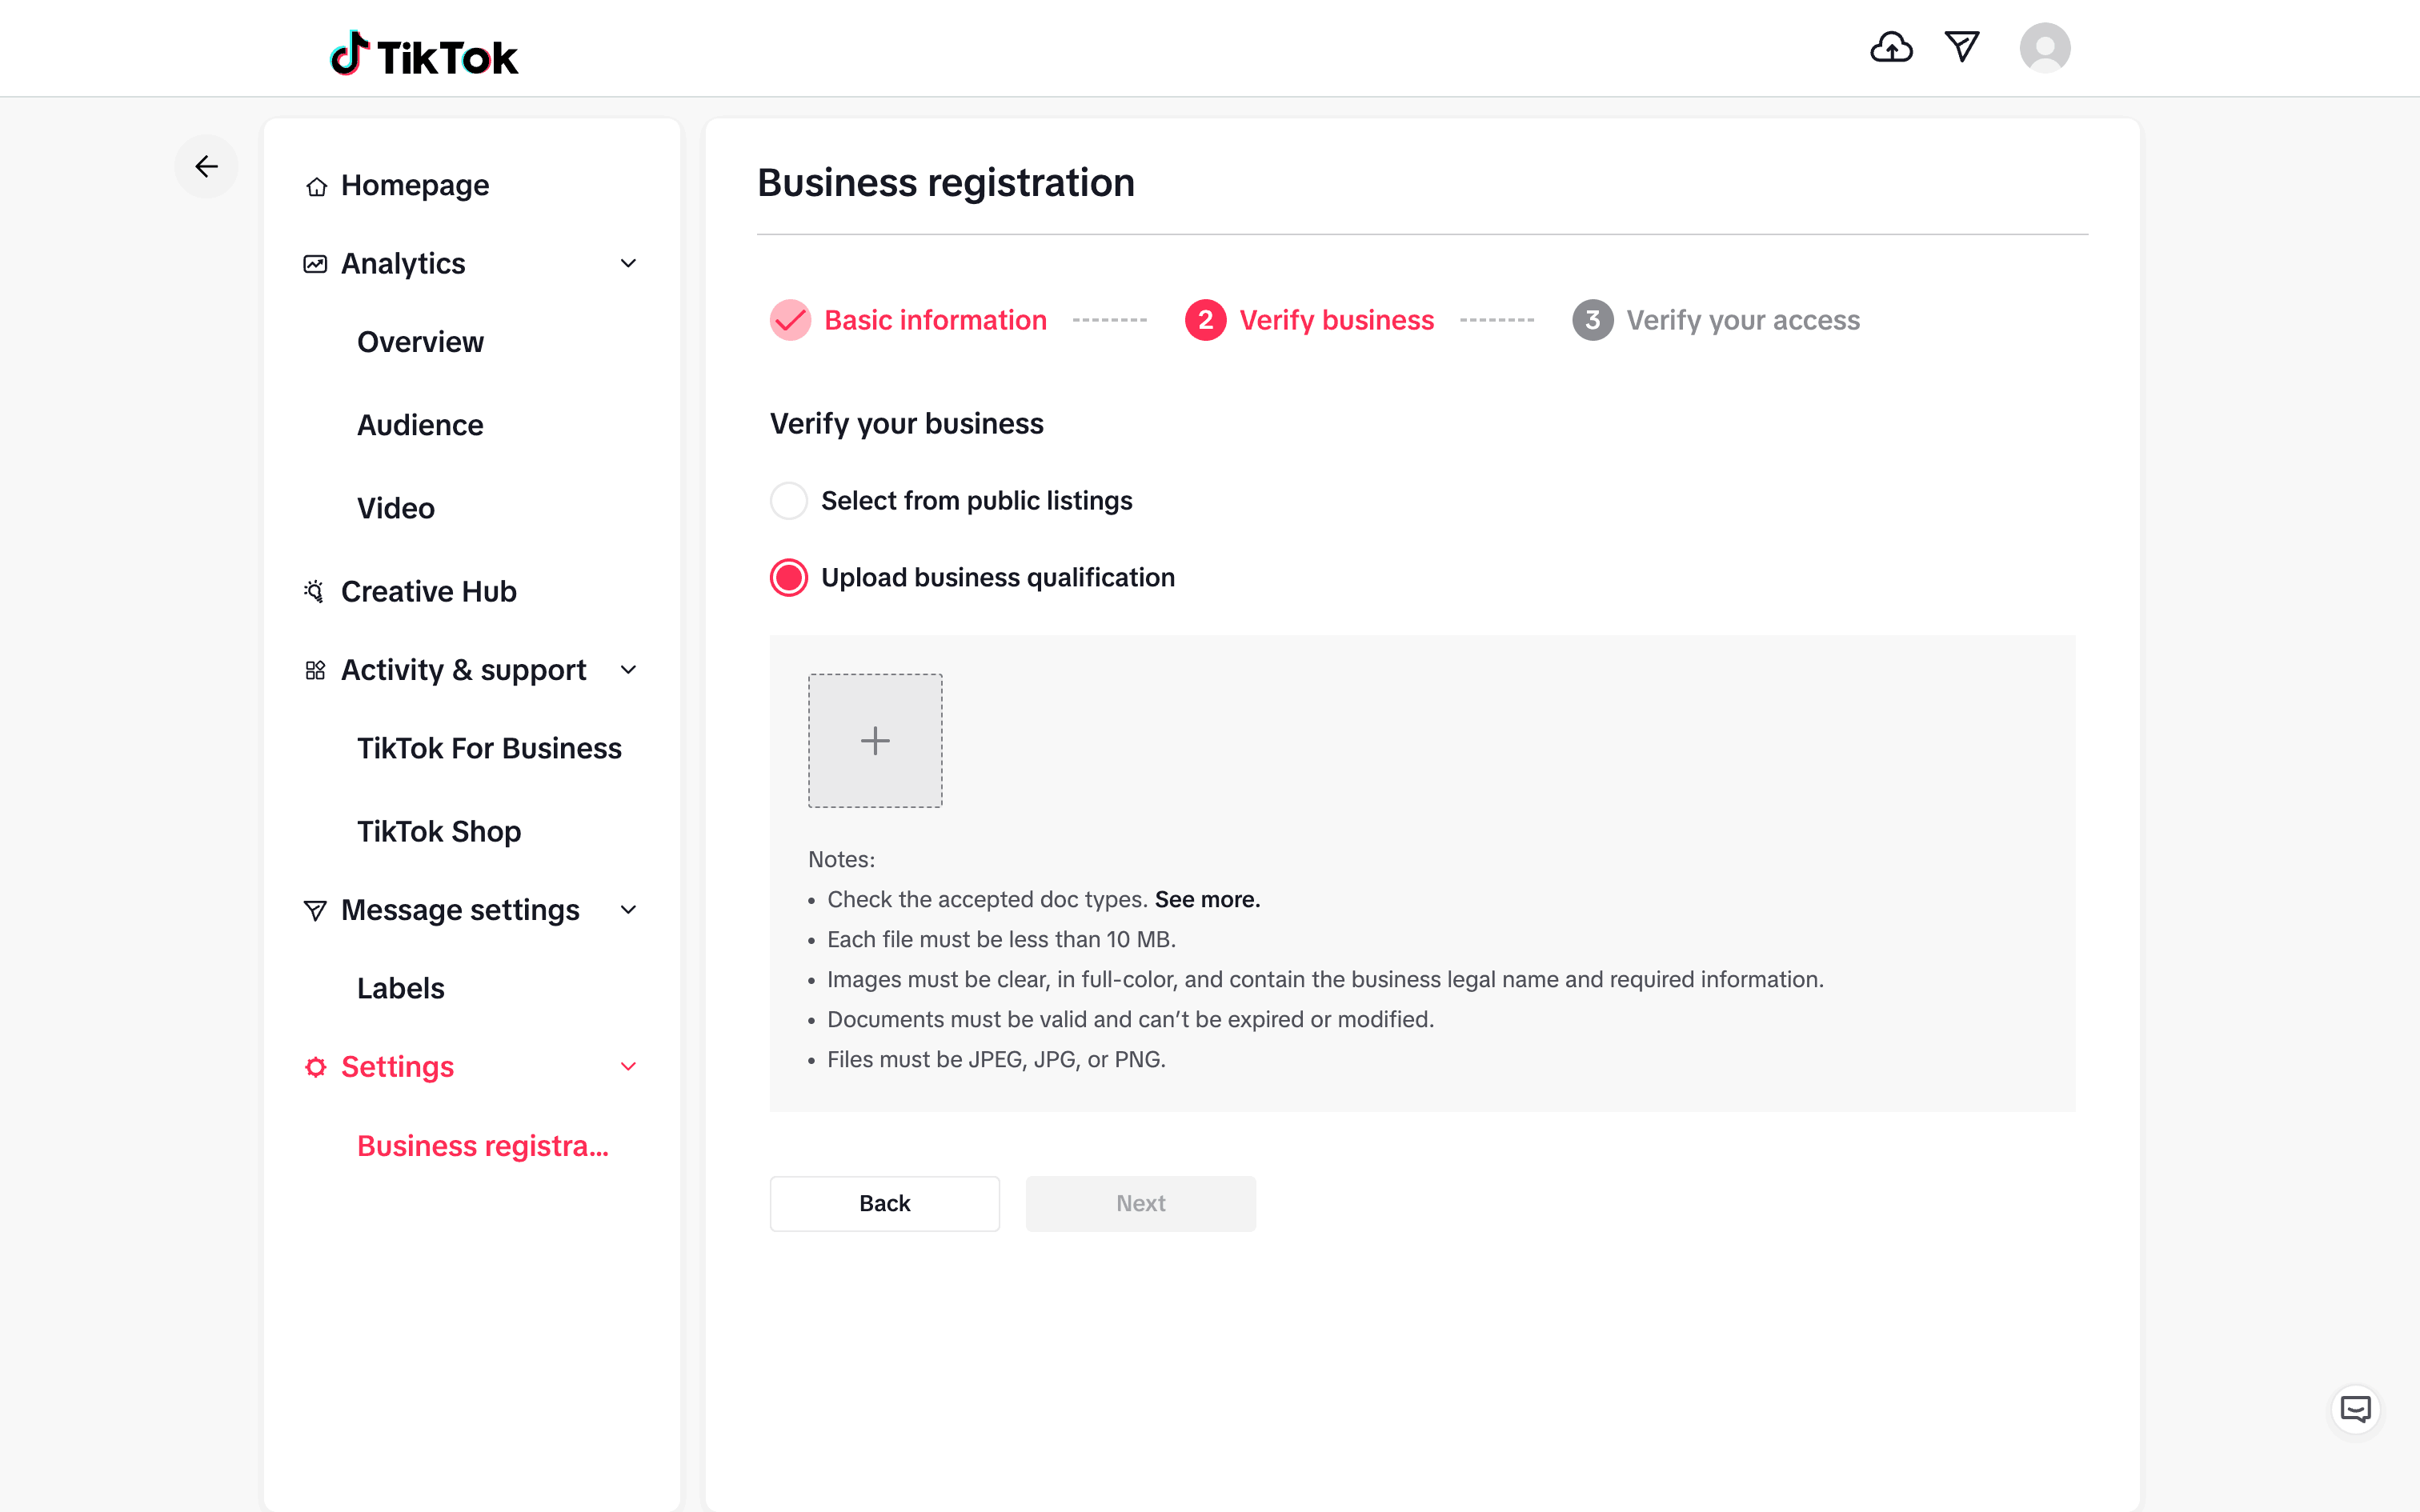The image size is (2420, 1512).
Task: Collapse Activity & support section chevron
Action: click(x=628, y=670)
